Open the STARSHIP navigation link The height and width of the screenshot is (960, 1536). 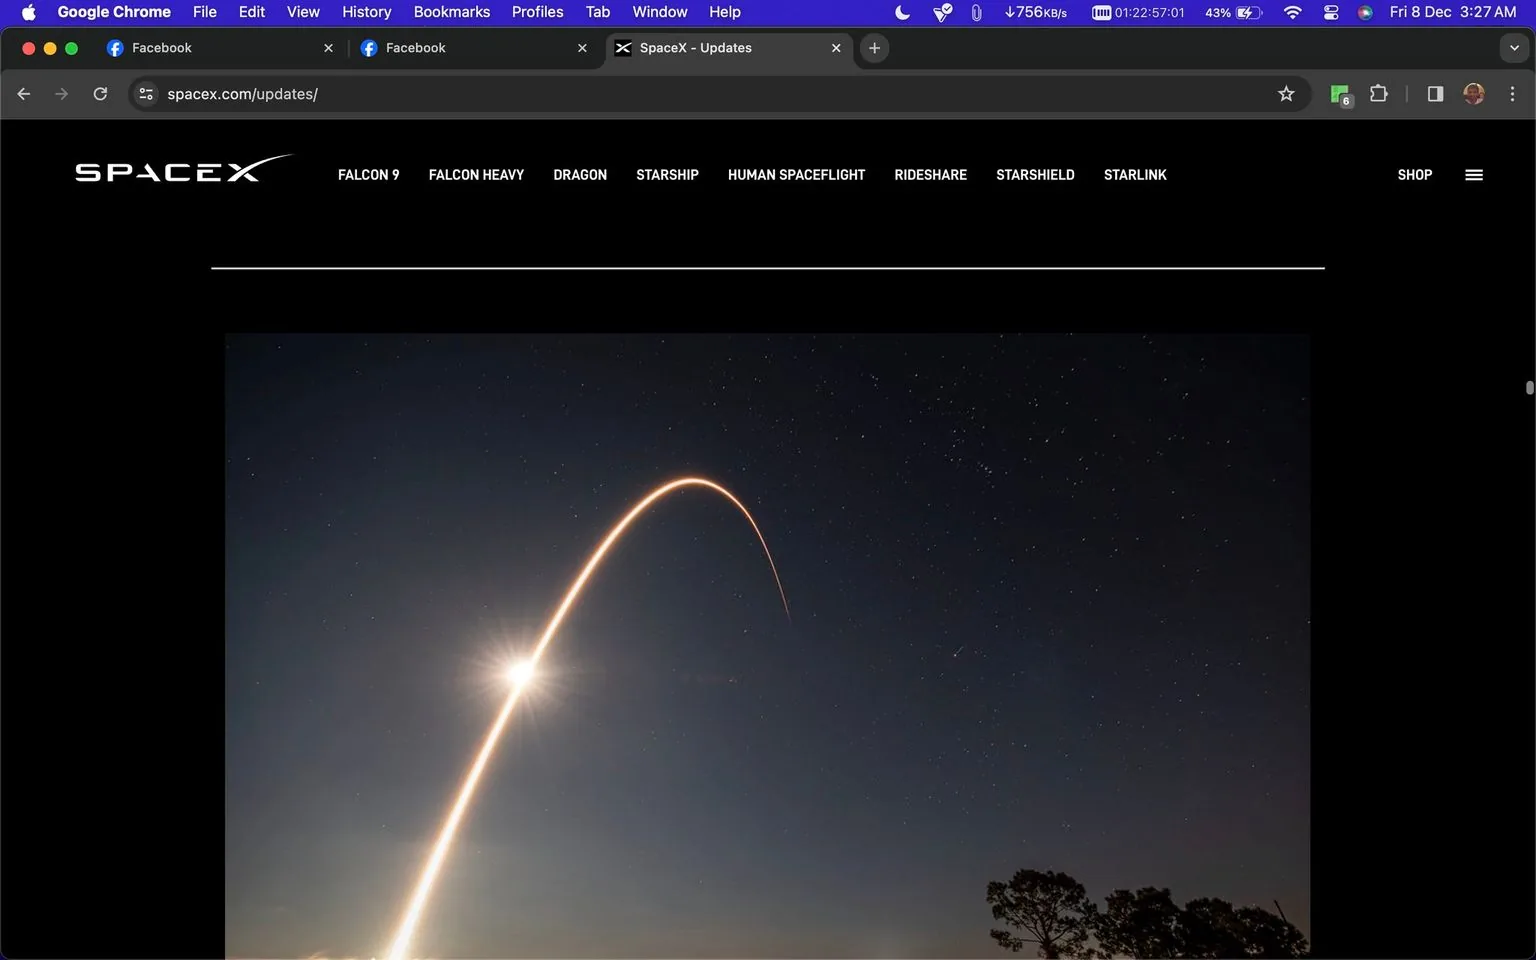coord(667,174)
